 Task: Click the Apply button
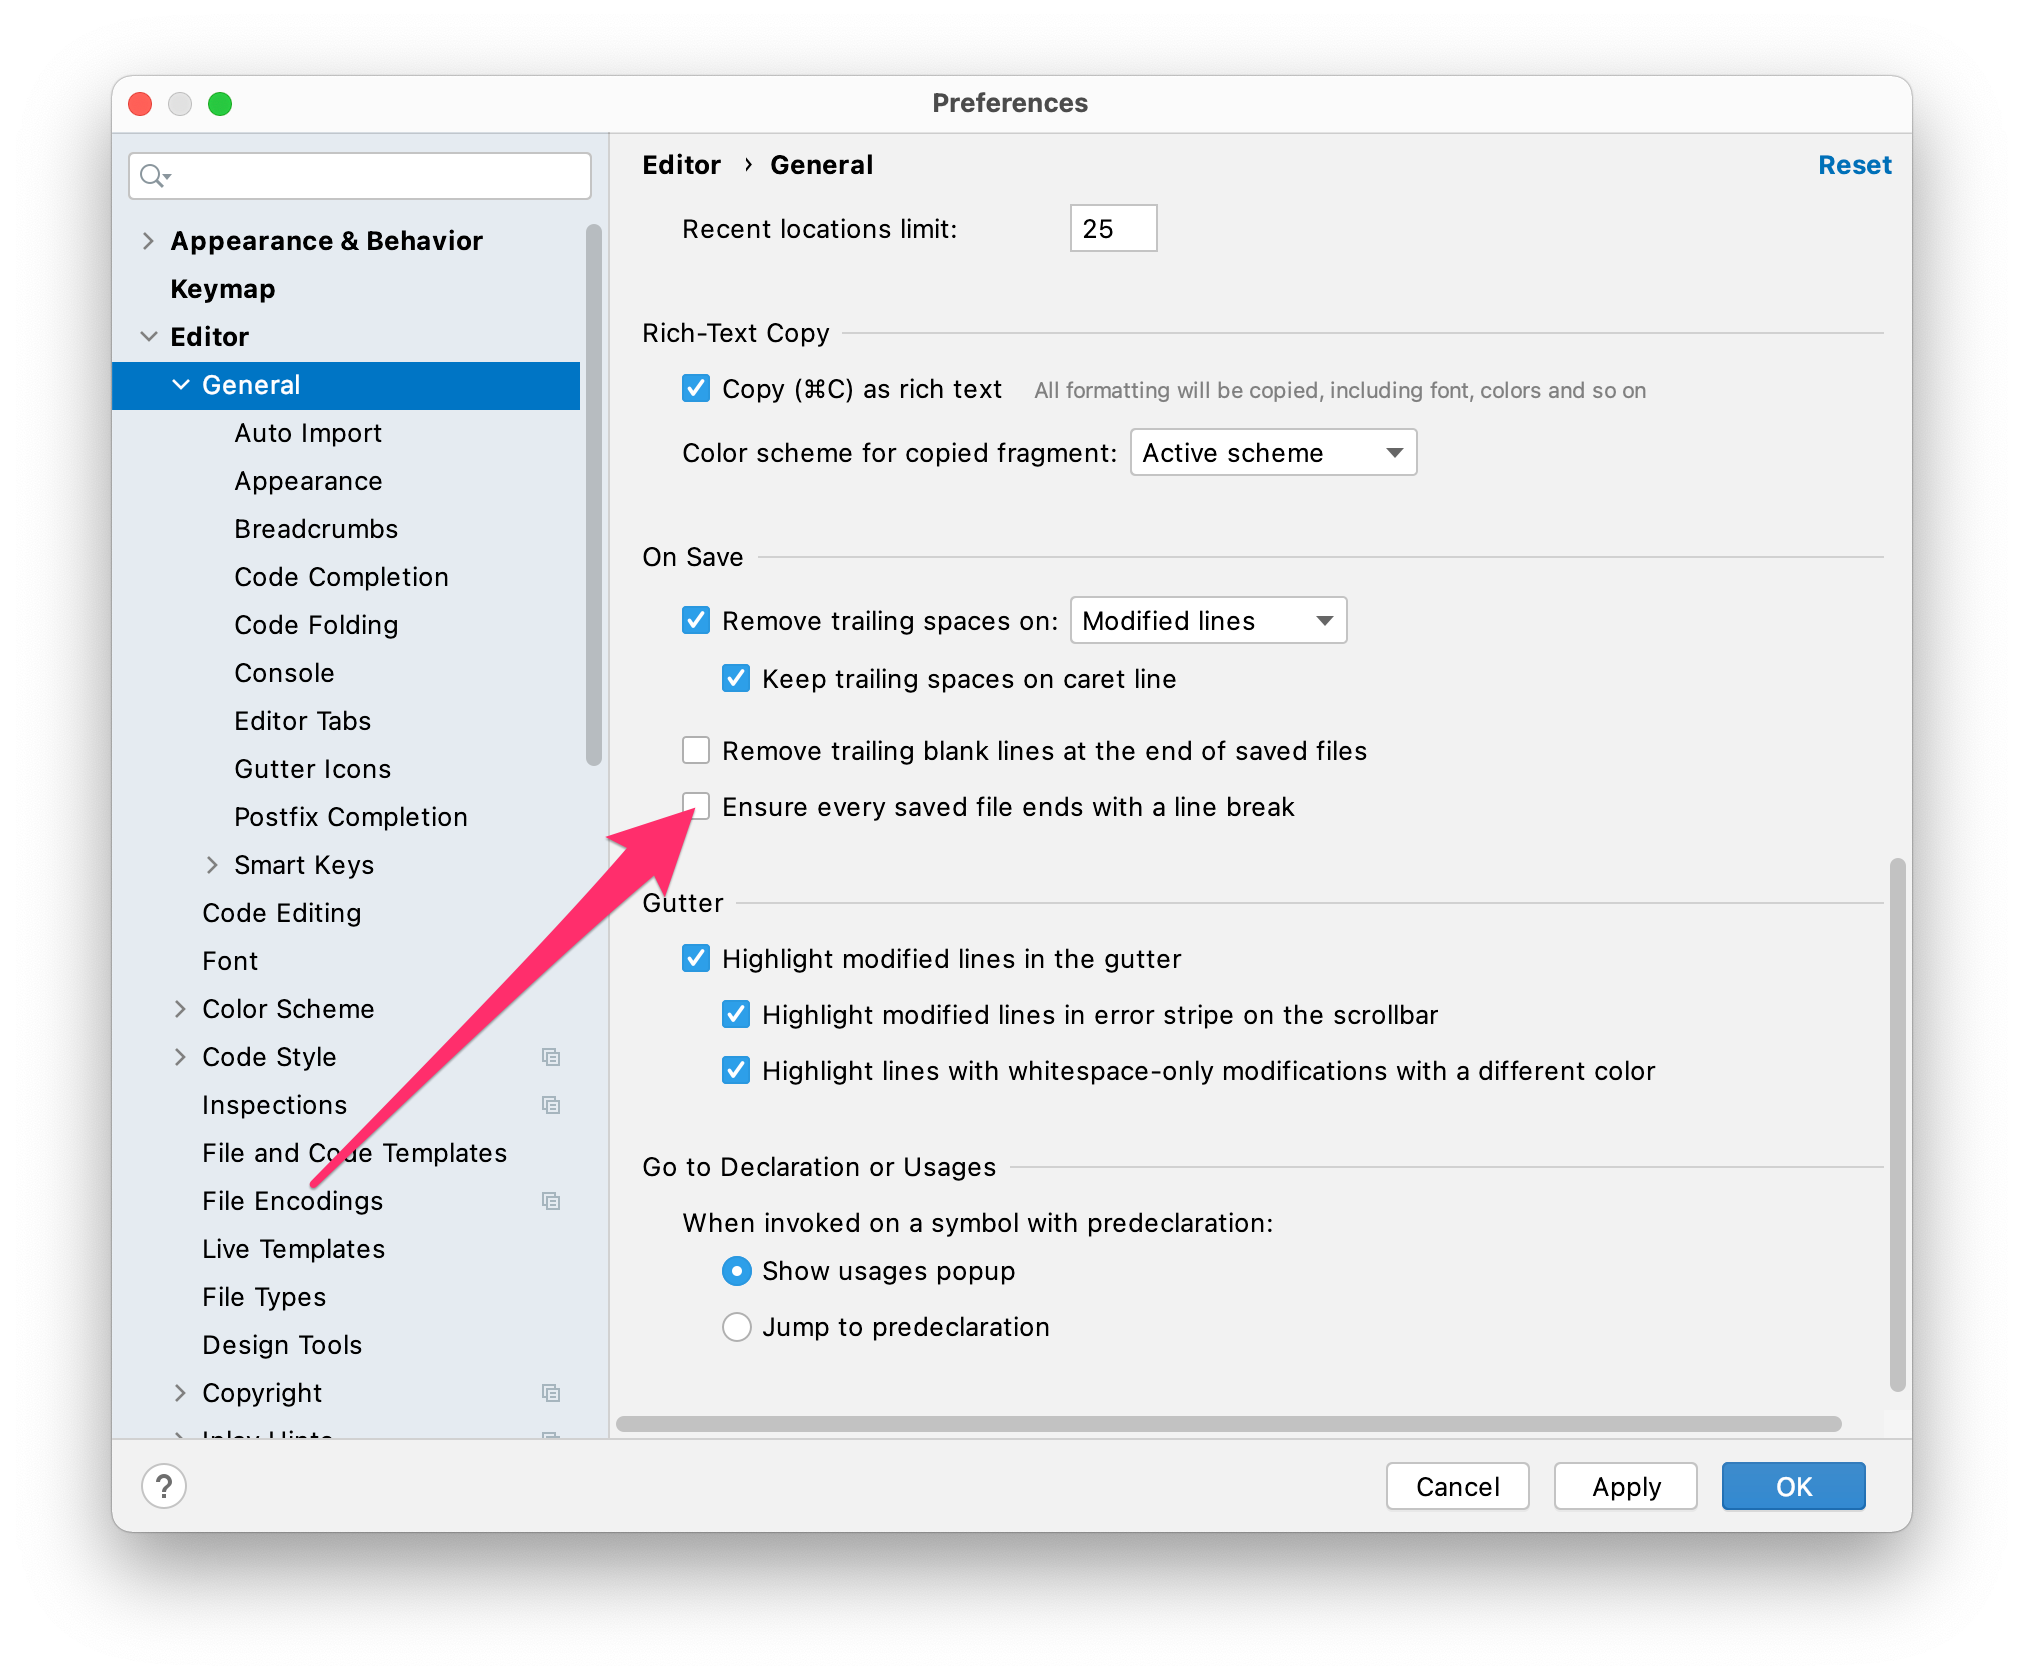coord(1626,1486)
